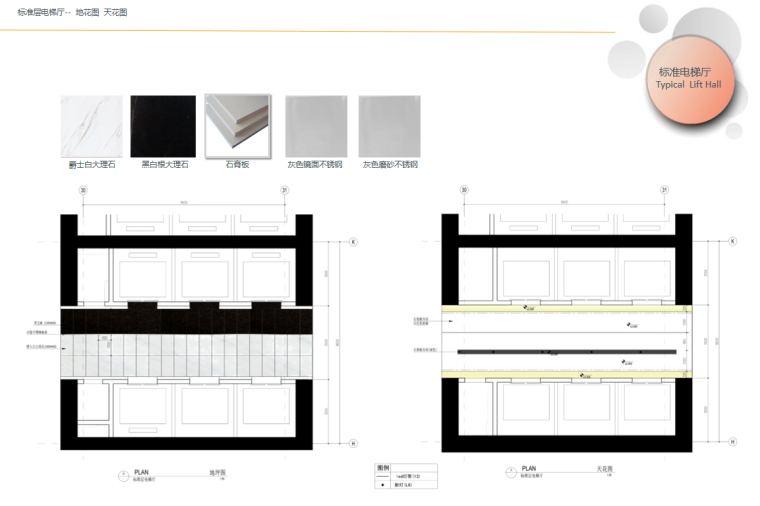Image resolution: width=760 pixels, height=506 pixels.
Task: Click the 地坪图 floor plan title label
Action: click(x=214, y=469)
